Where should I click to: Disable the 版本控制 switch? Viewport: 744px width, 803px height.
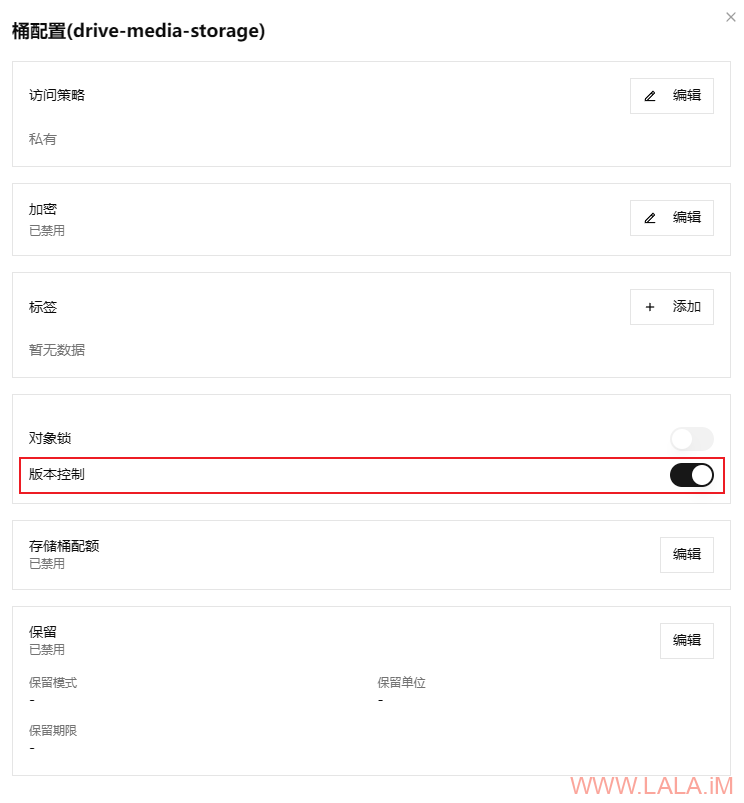coord(691,475)
